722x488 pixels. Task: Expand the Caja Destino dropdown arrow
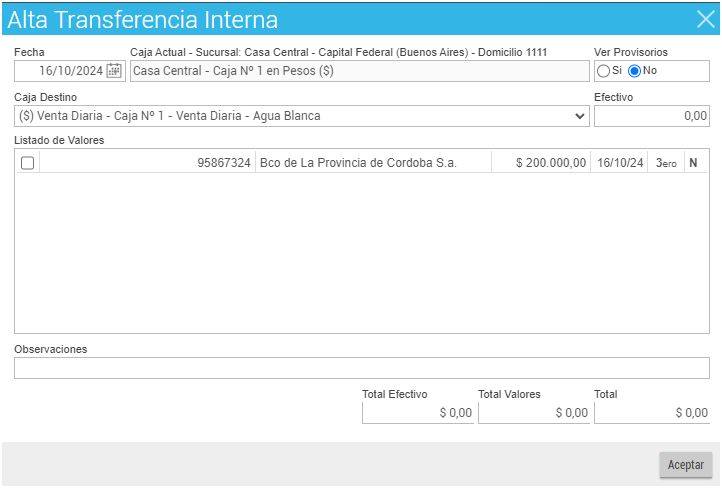point(580,116)
